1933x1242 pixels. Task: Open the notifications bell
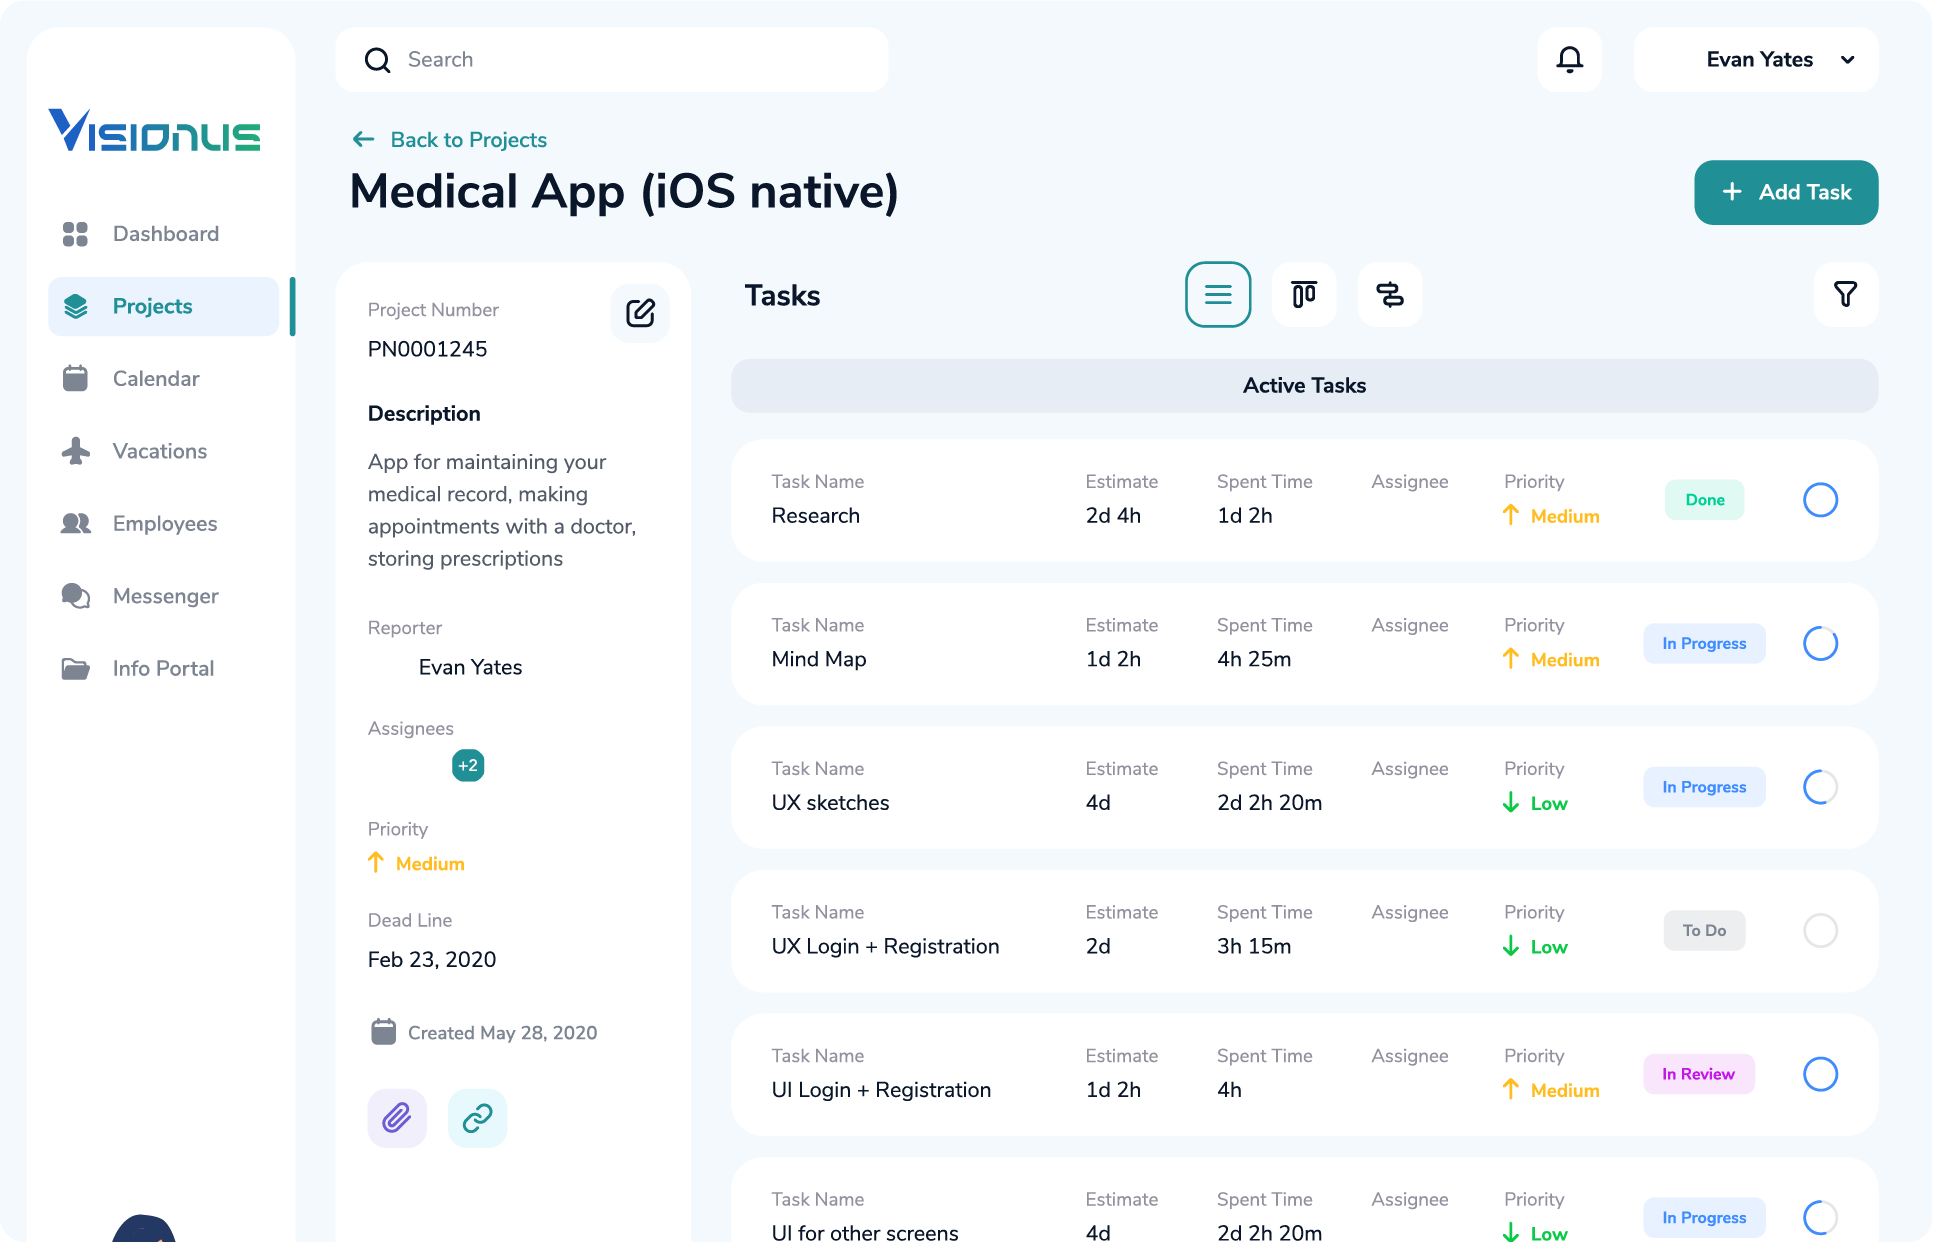click(1569, 59)
